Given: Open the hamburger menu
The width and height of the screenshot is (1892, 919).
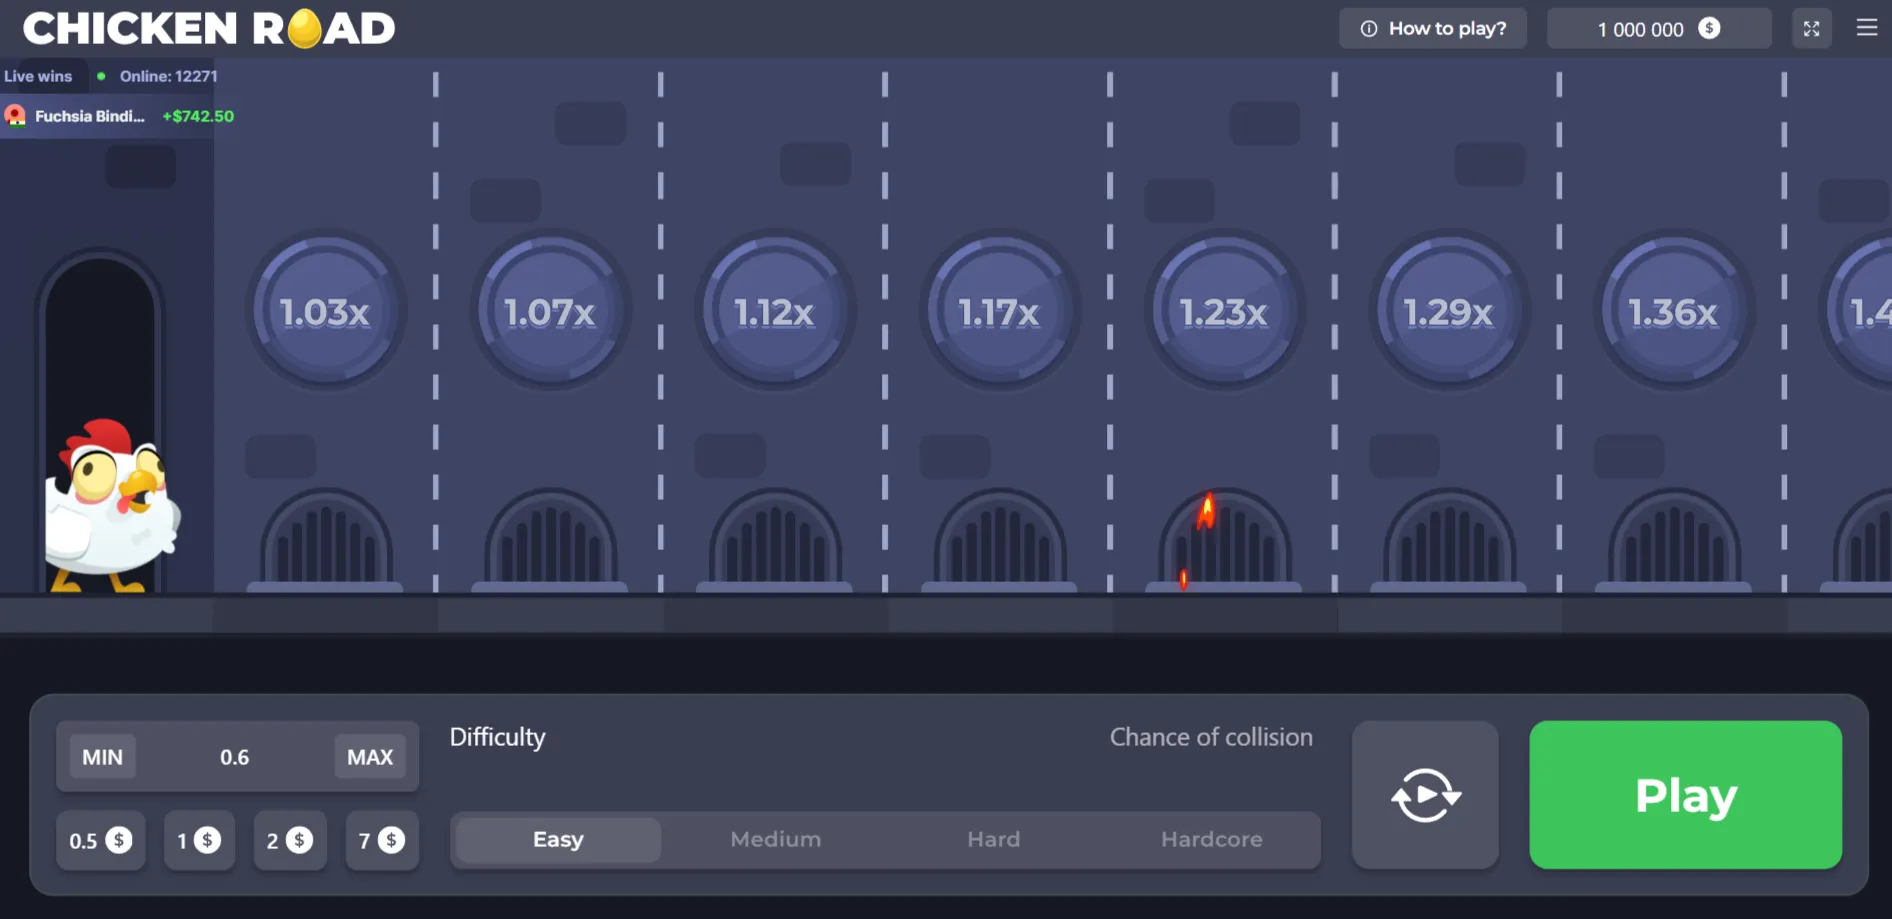Looking at the screenshot, I should [x=1866, y=28].
